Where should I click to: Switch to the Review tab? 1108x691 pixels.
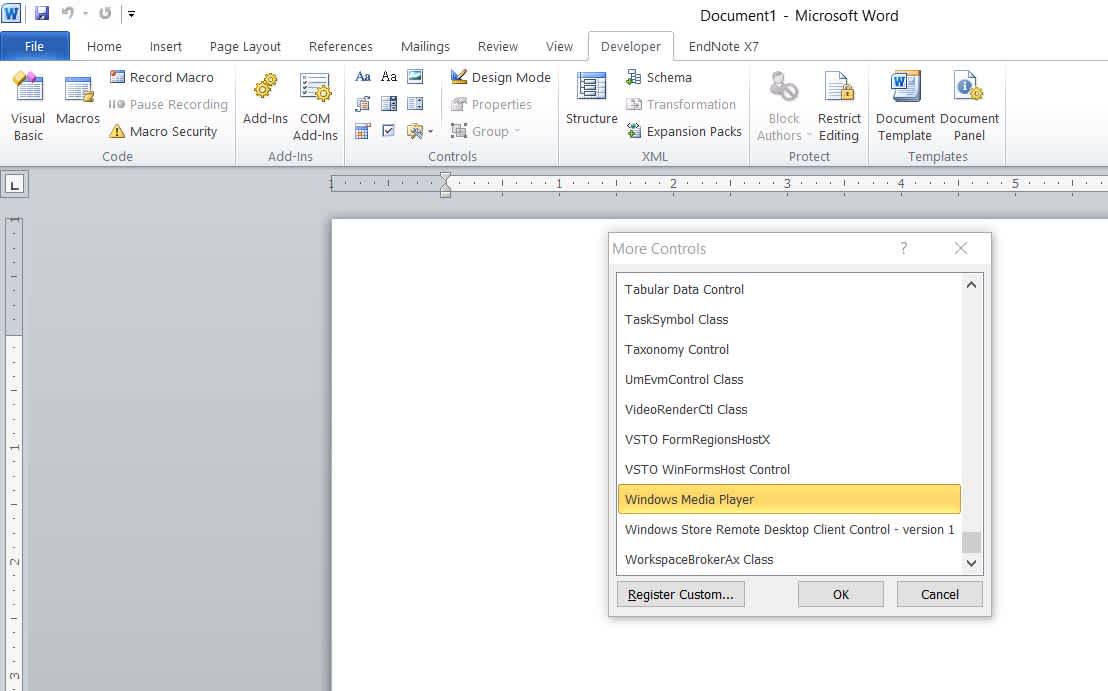497,46
